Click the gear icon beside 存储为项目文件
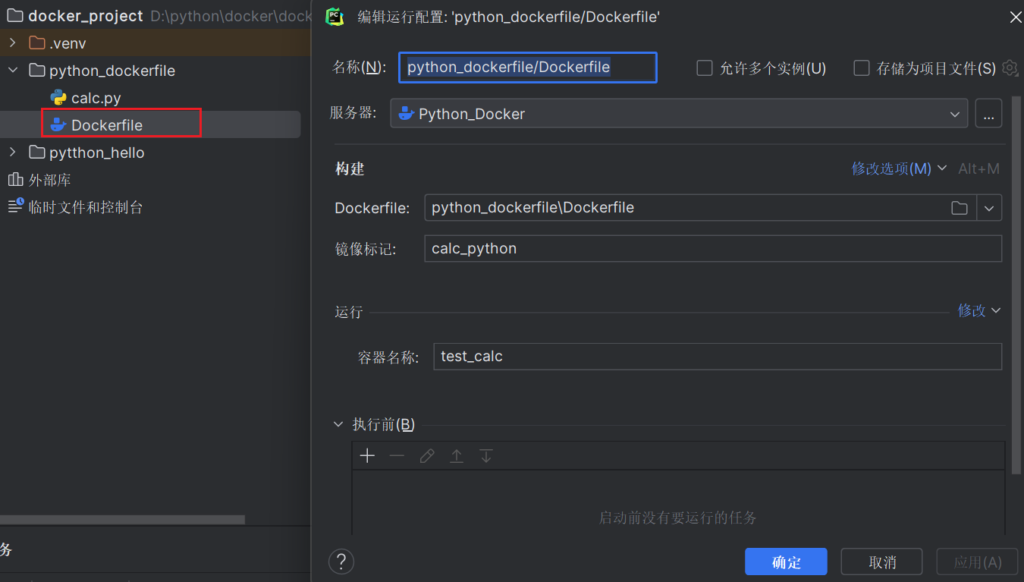The width and height of the screenshot is (1024, 582). (1010, 68)
